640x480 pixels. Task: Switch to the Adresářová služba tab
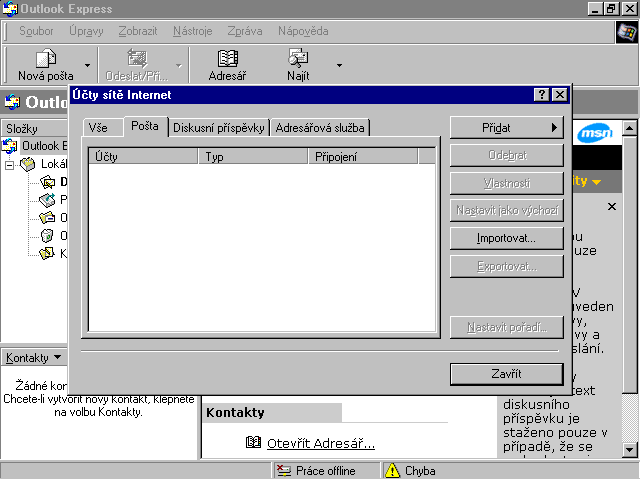coord(320,128)
